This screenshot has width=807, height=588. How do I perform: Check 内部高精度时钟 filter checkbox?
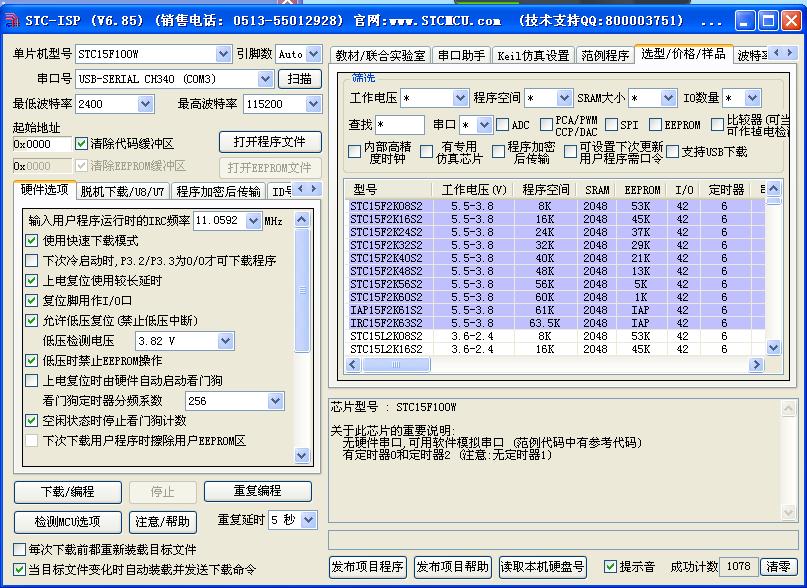tap(354, 151)
